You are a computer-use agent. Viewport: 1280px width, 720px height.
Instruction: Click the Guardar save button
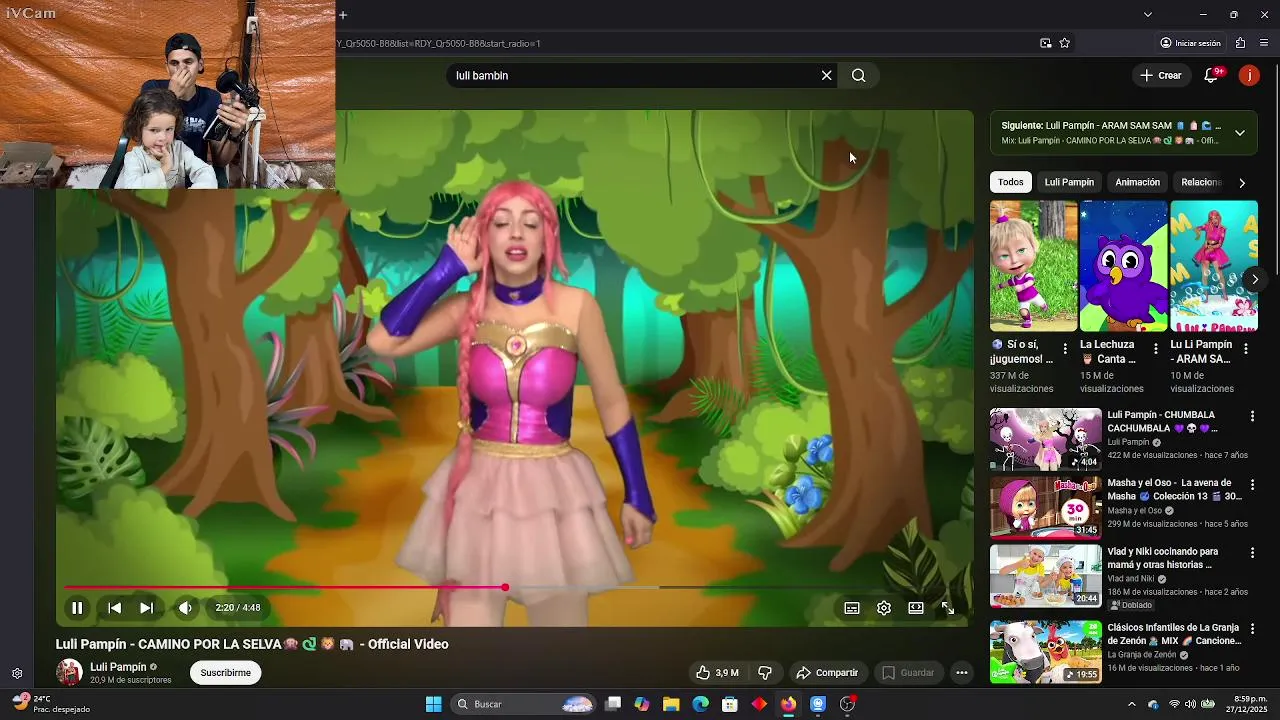[x=908, y=673]
